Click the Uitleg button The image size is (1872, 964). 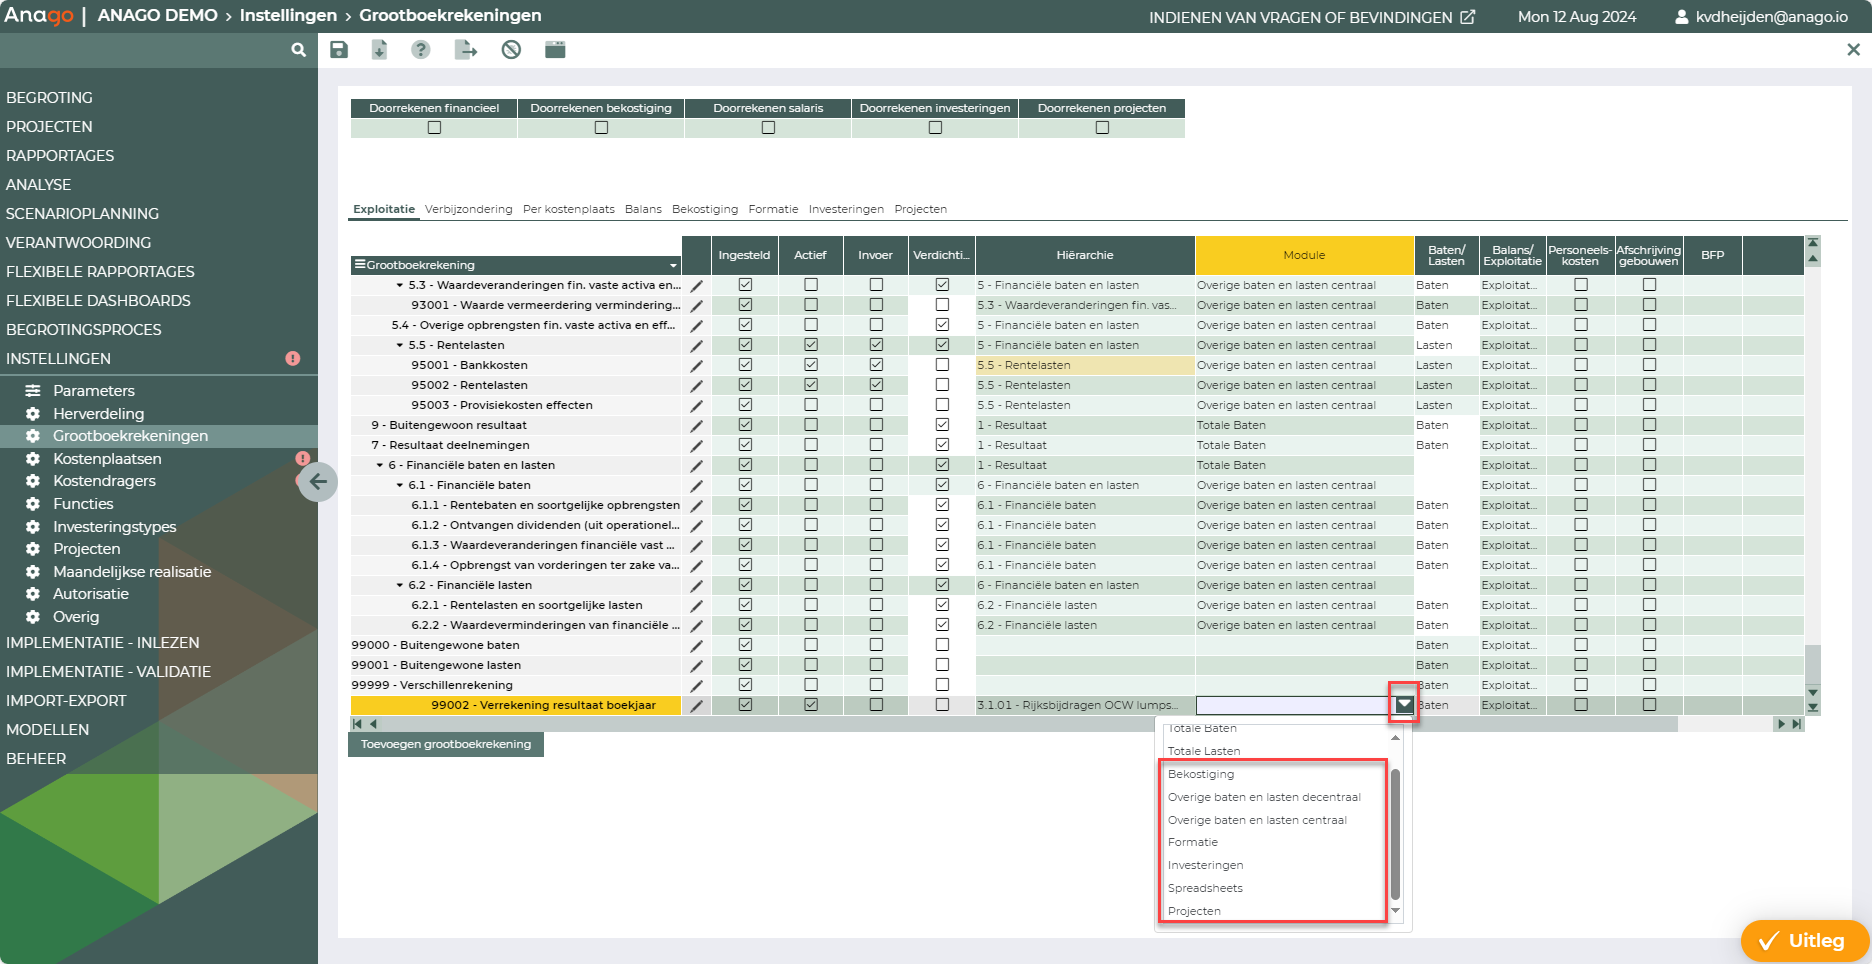1804,940
